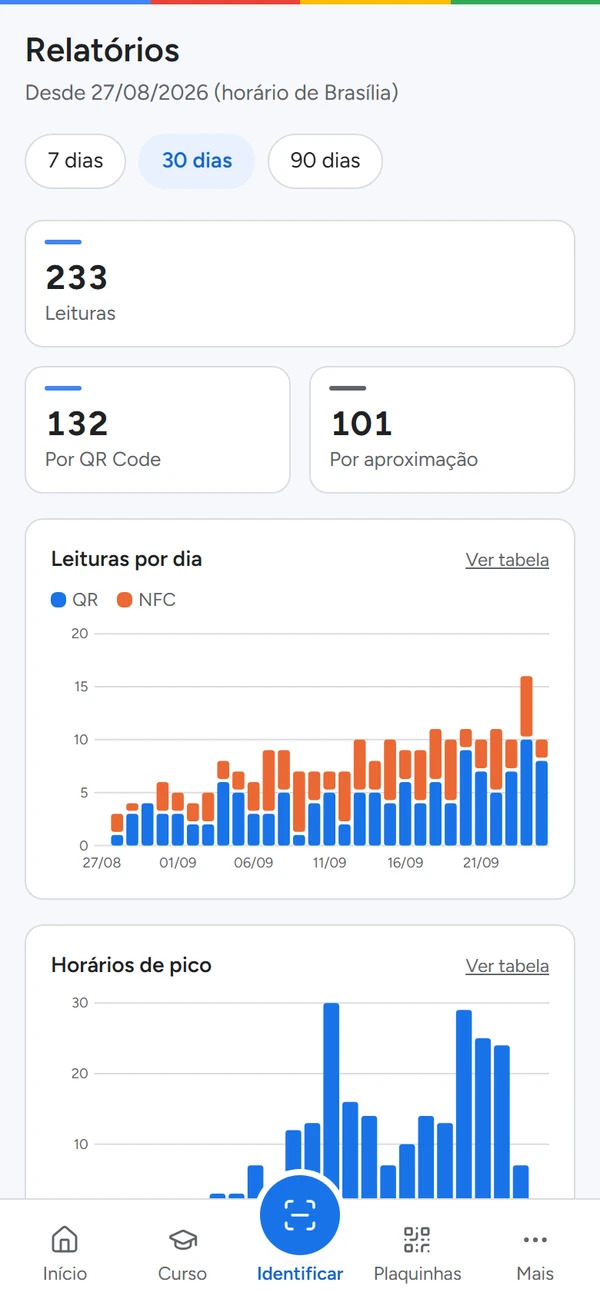Open the Curso graduation cap icon
Image resolution: width=600 pixels, height=1298 pixels.
[182, 1240]
